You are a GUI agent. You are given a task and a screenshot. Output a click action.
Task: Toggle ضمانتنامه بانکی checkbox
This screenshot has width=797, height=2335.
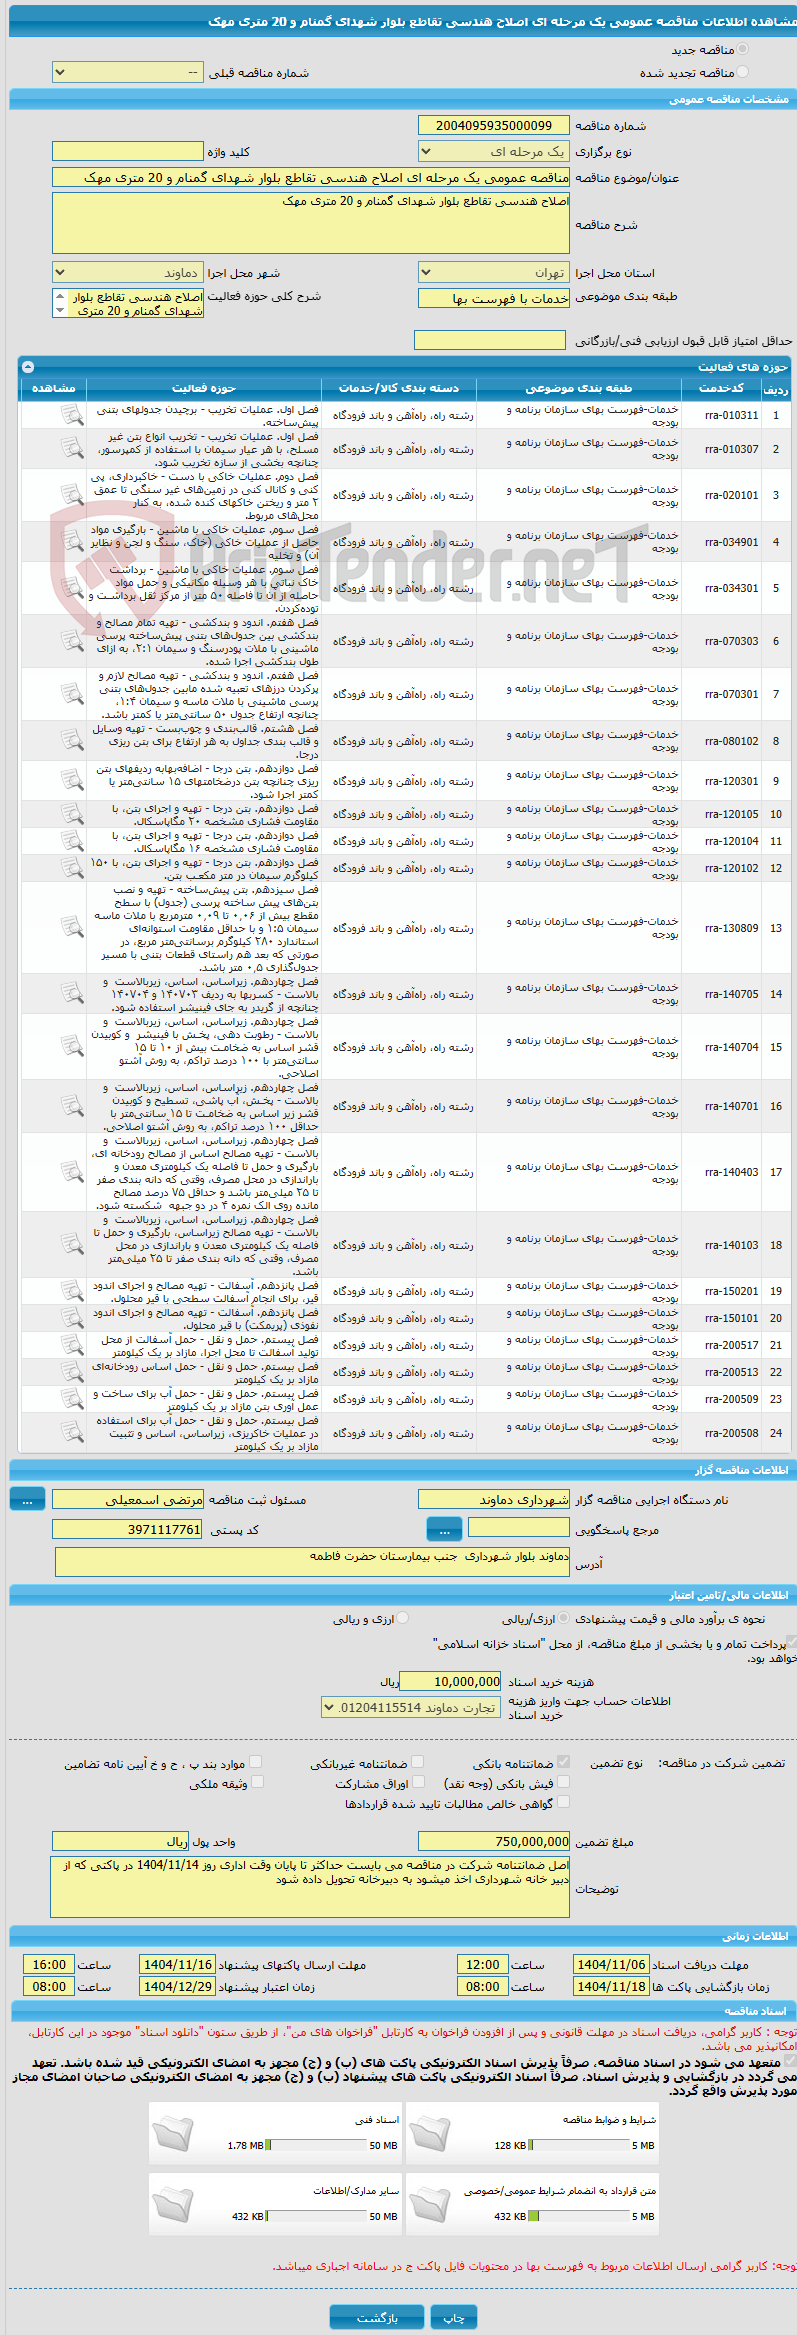[x=564, y=1761]
